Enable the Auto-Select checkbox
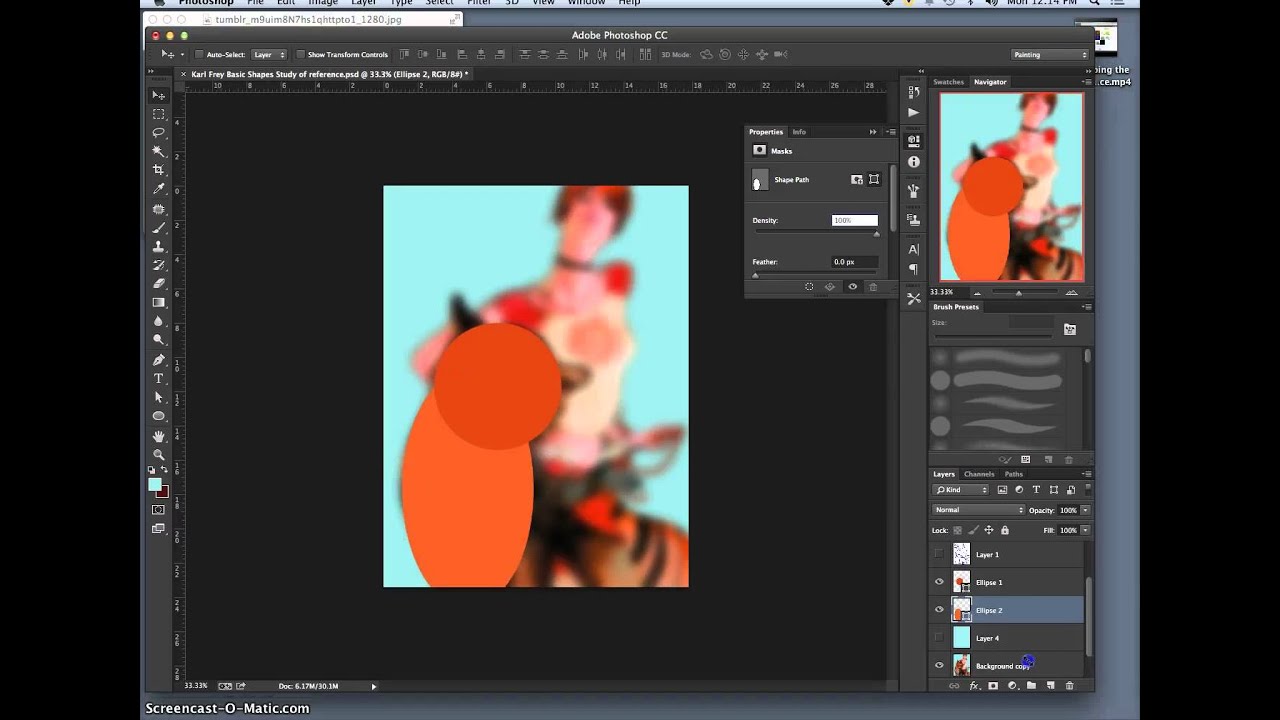1280x720 pixels. pyautogui.click(x=200, y=55)
